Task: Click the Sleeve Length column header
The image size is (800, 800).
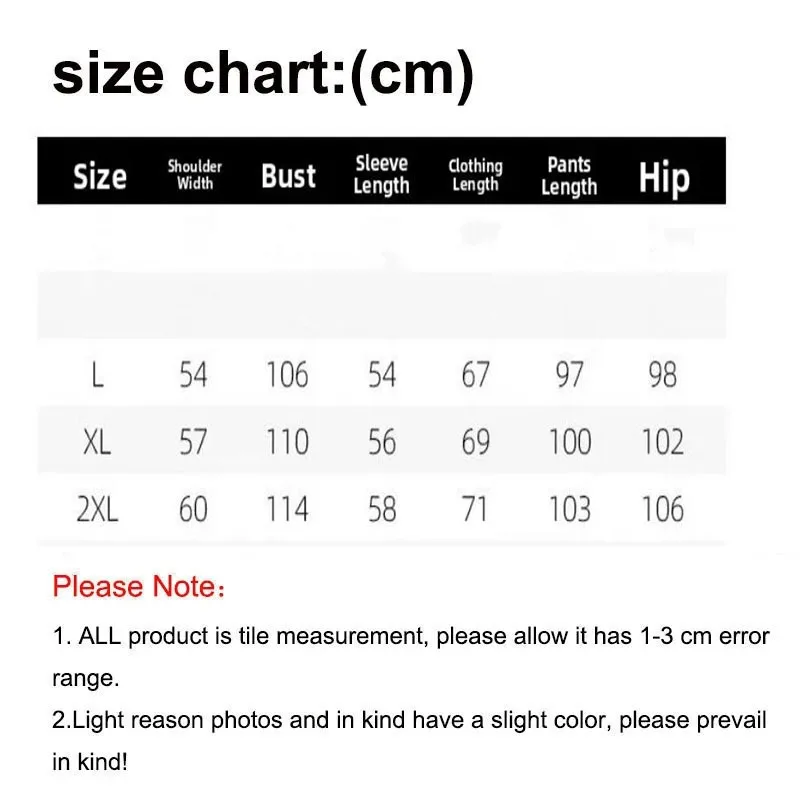Action: point(381,175)
